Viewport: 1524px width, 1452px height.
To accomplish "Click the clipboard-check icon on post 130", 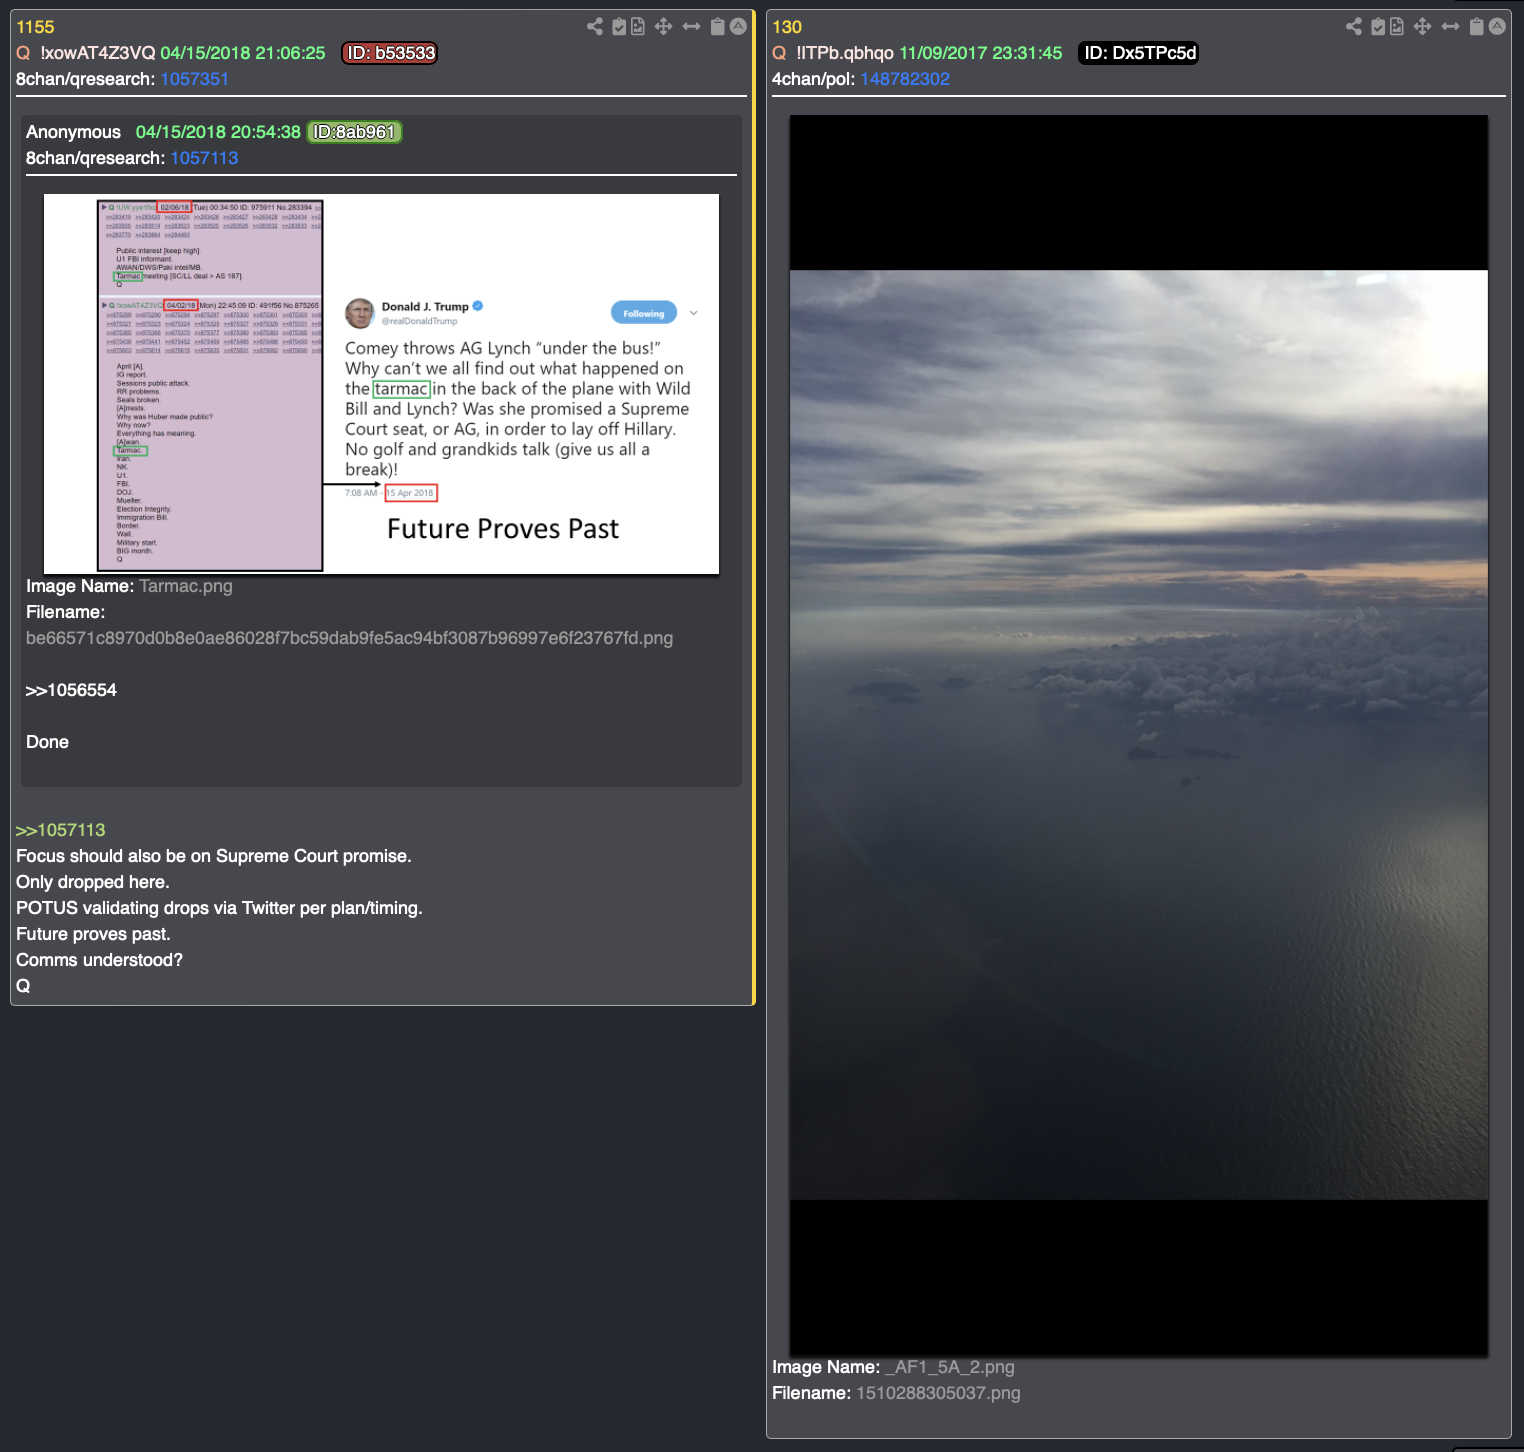I will coord(1378,27).
